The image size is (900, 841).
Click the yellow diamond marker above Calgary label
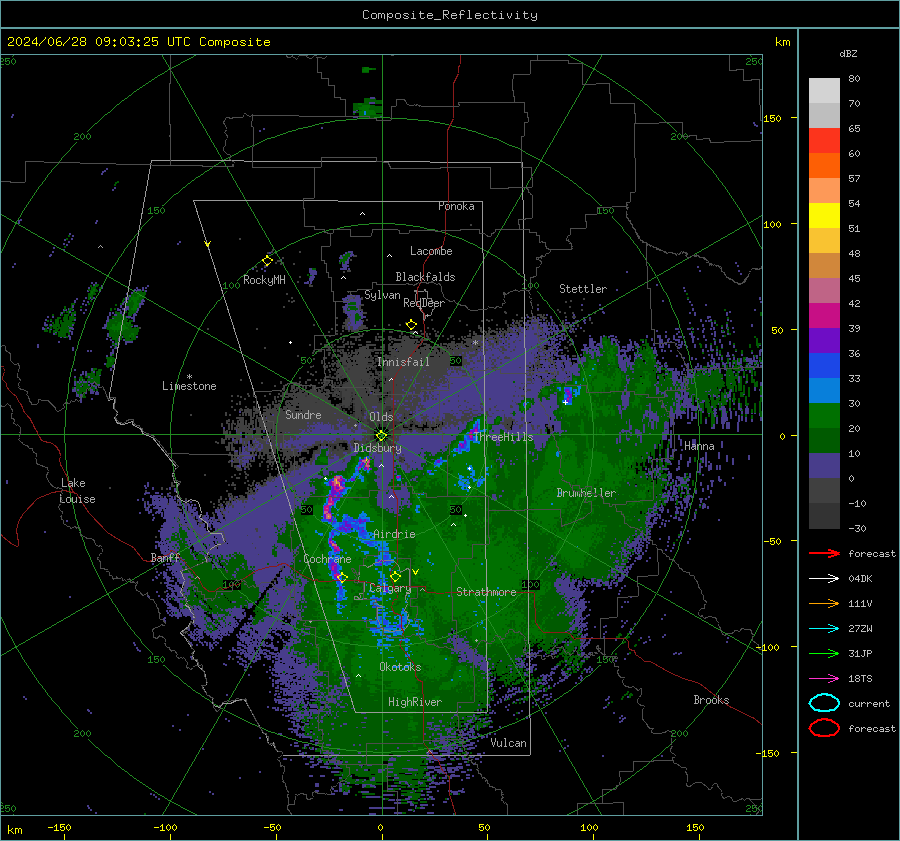[395, 576]
